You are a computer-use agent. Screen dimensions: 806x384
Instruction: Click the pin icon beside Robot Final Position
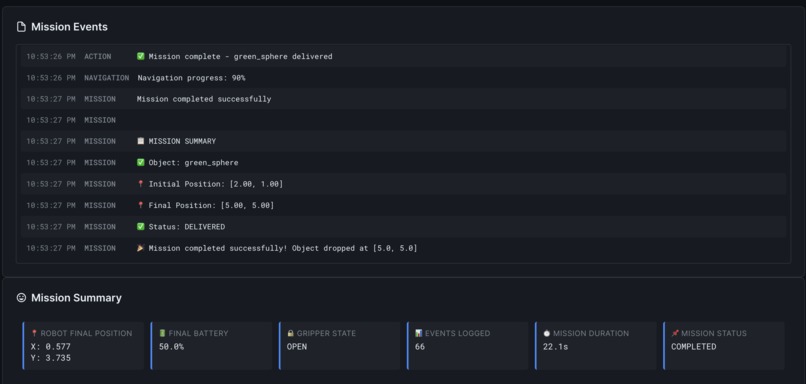click(x=34, y=333)
